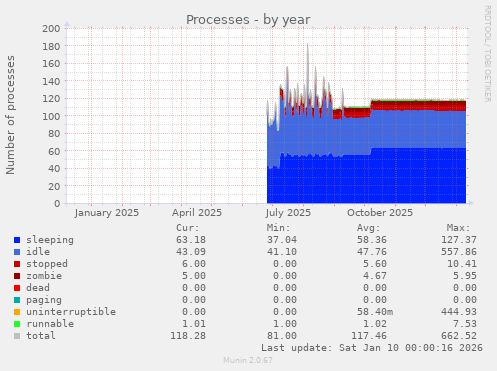Click the dead legend color swatch
497x371 pixels.
pos(17,288)
